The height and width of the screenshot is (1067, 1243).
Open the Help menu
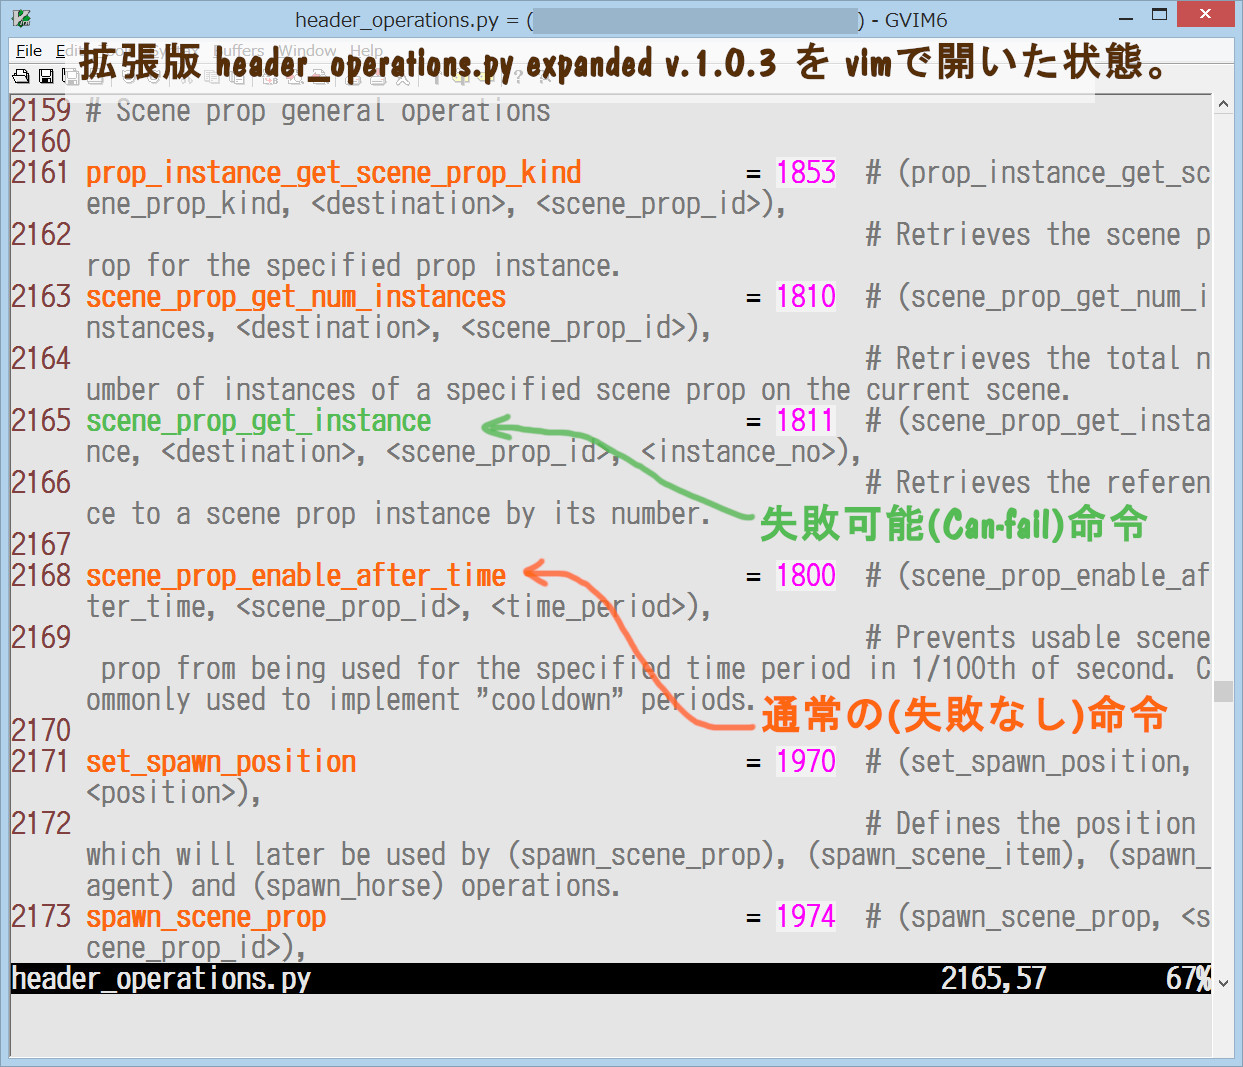[366, 51]
